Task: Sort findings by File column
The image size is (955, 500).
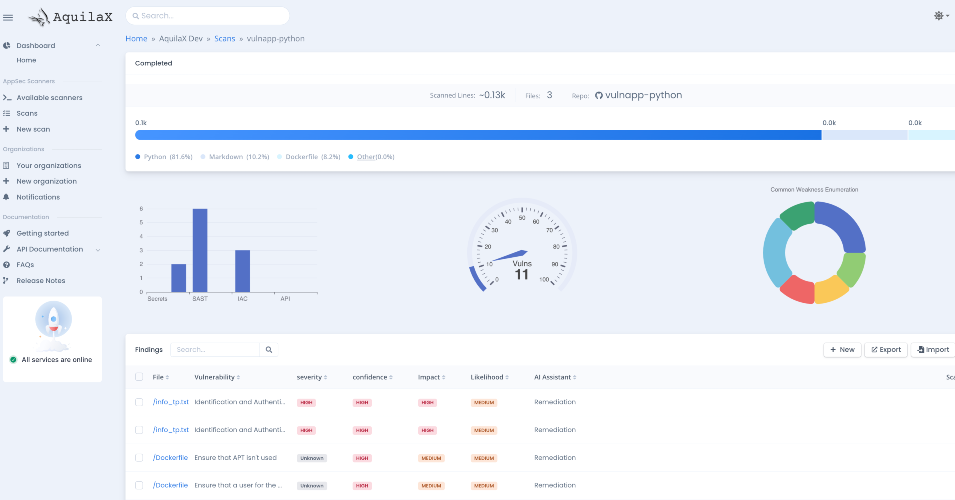Action: 160,378
